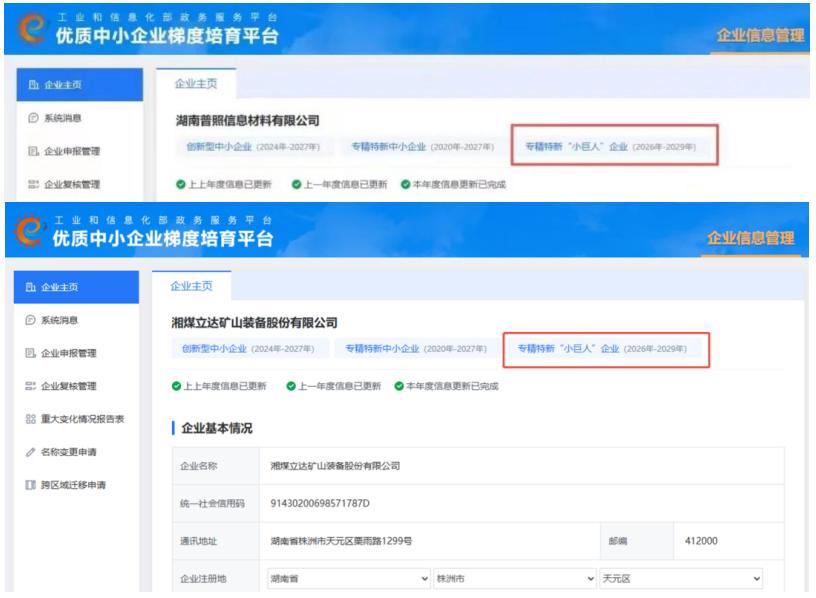Open 系统消息 in the top sidebar
The width and height of the screenshot is (816, 598).
[x=80, y=118]
